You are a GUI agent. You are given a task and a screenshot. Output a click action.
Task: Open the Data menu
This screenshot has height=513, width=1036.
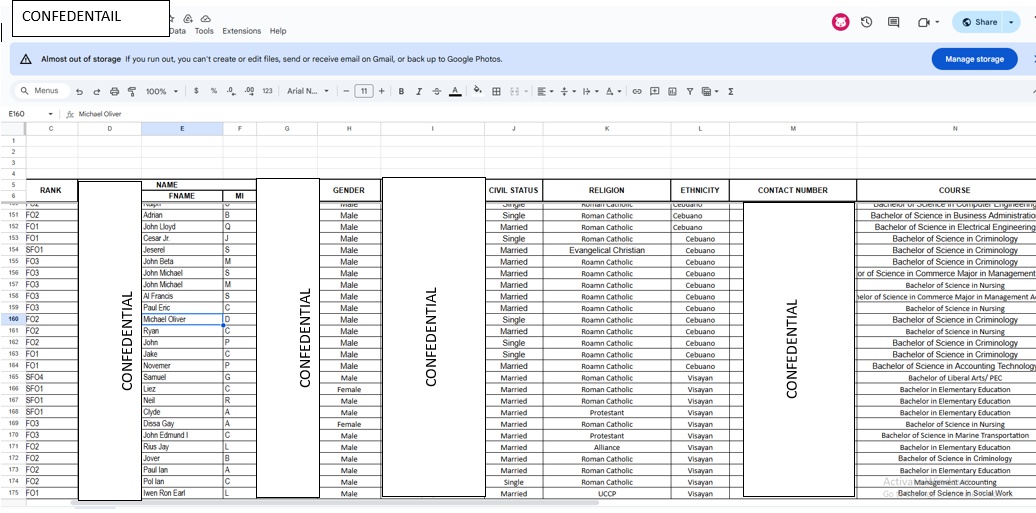pos(178,31)
